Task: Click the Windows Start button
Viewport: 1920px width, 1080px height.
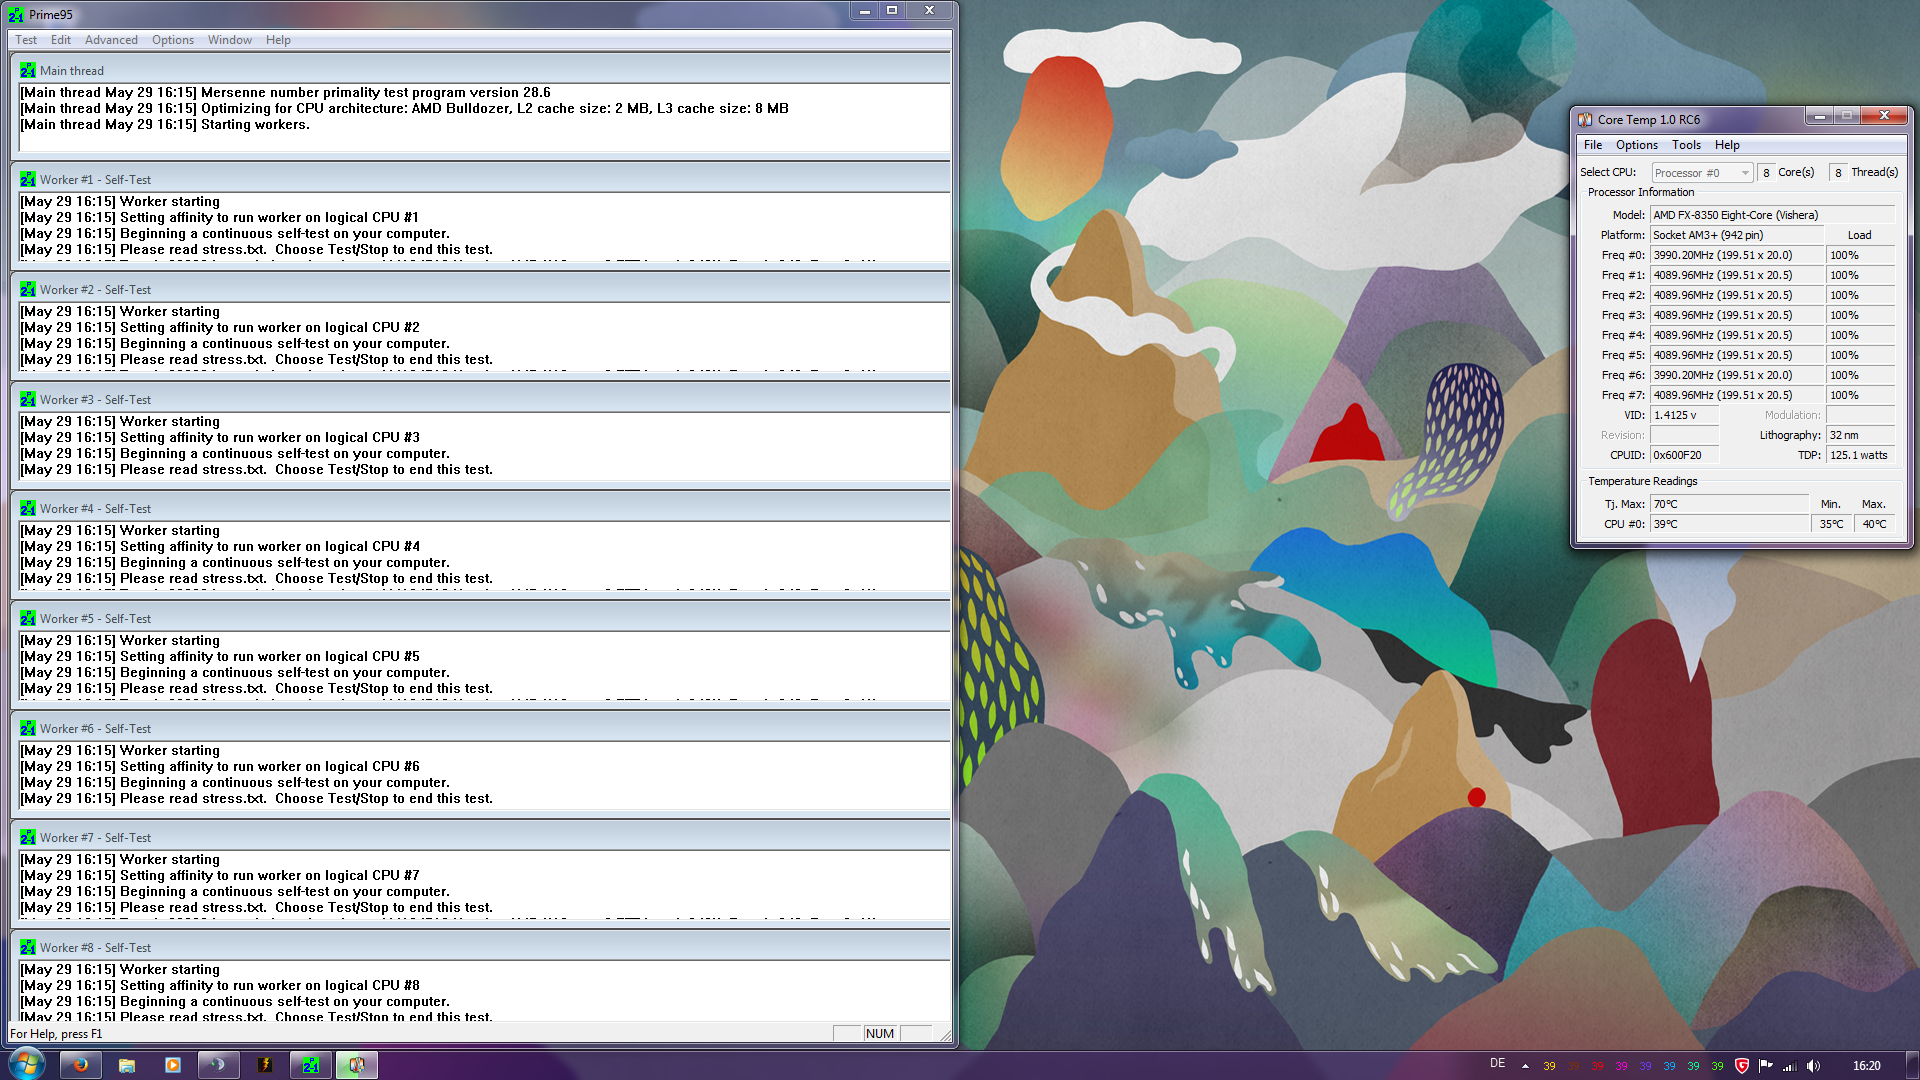Action: coord(26,1064)
